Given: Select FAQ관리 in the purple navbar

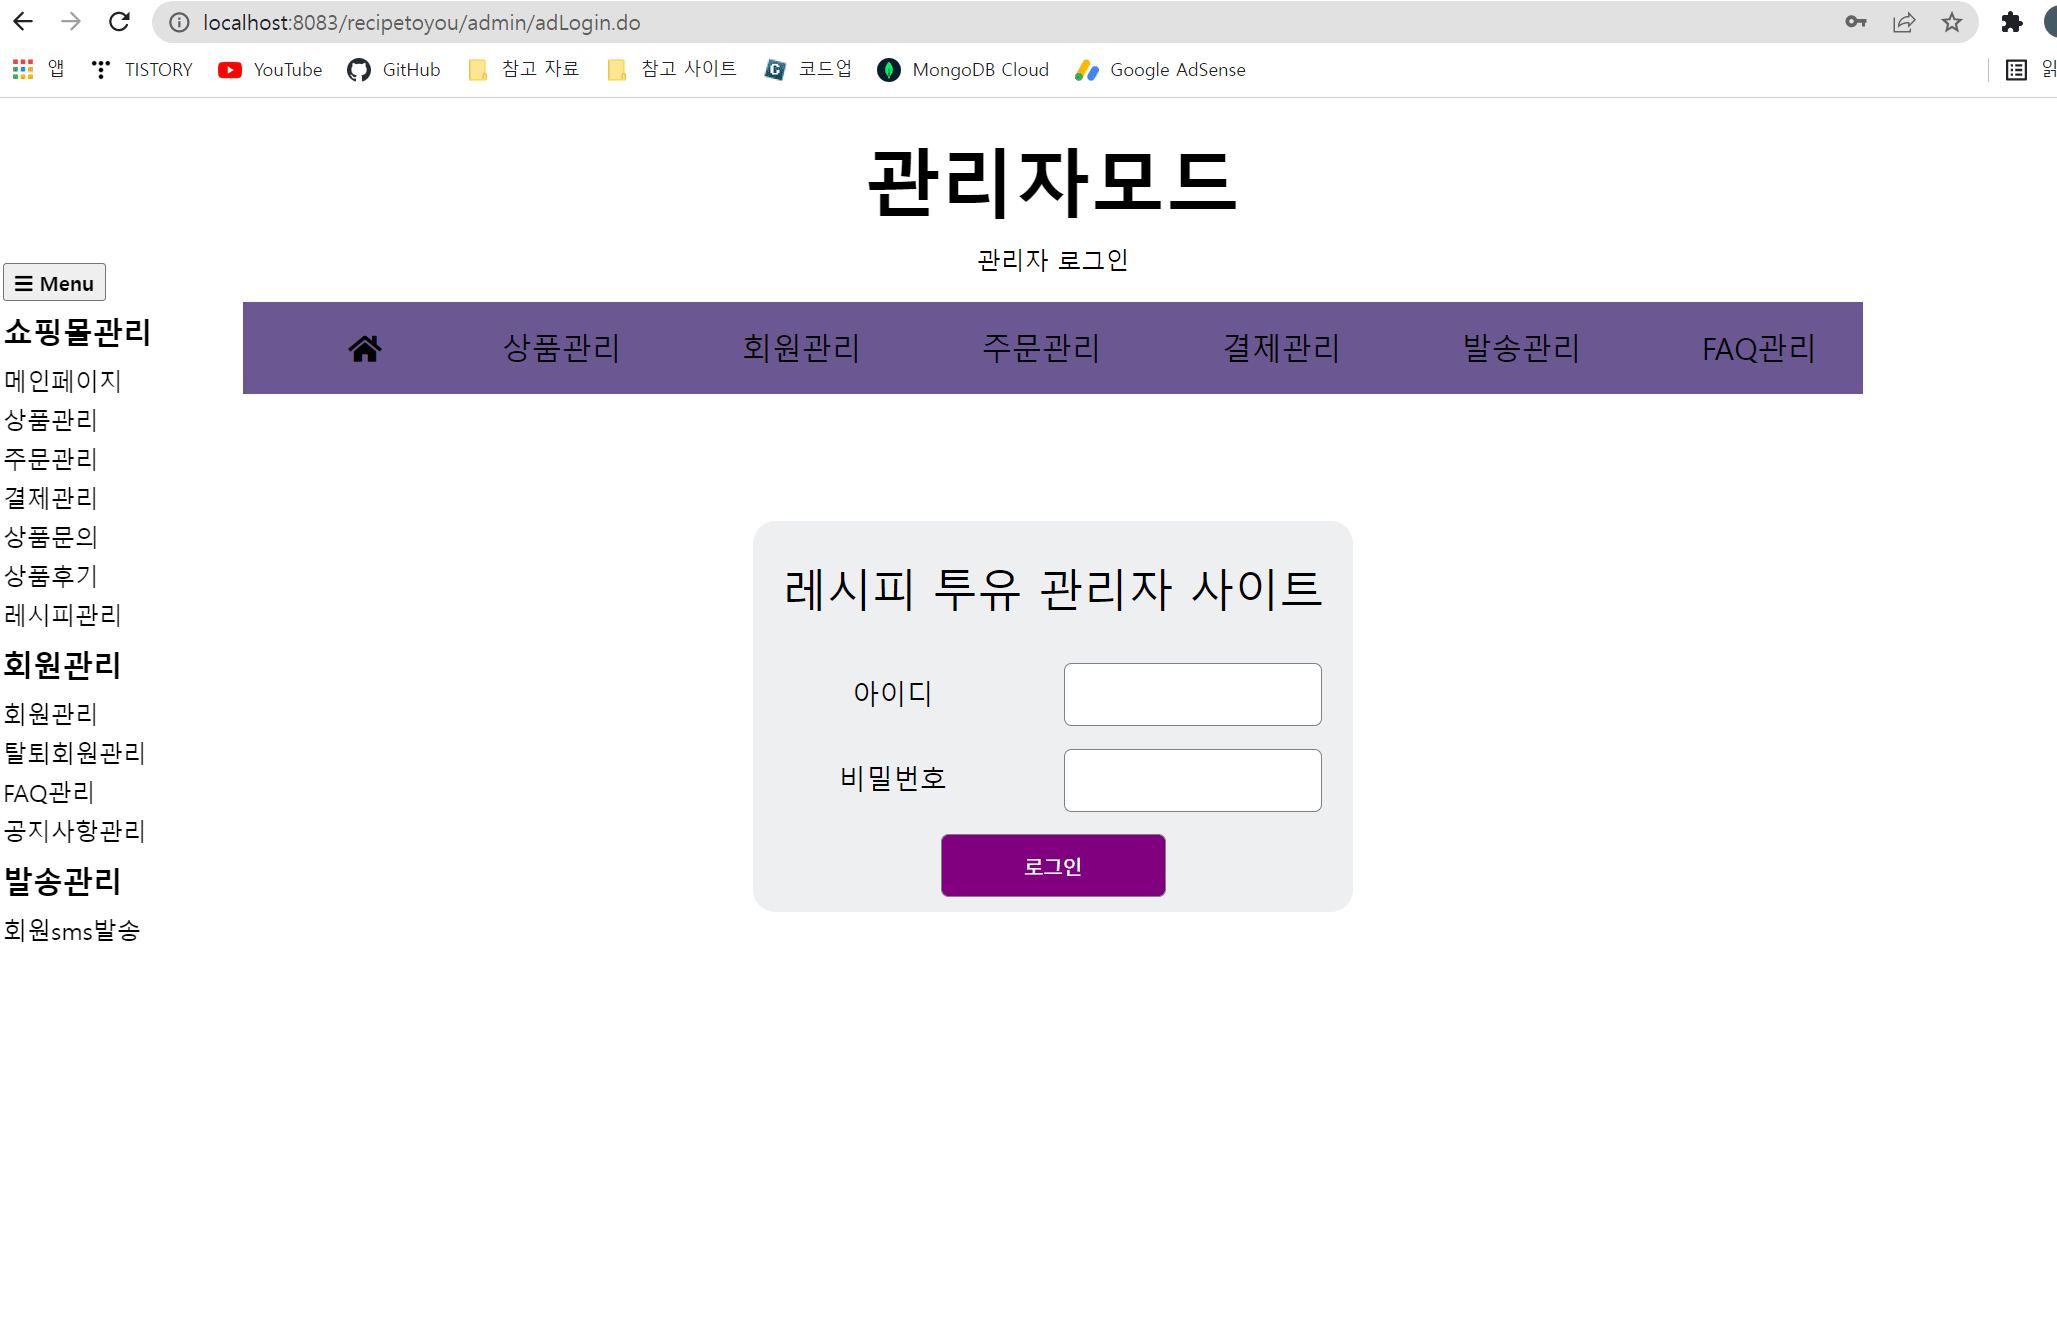Looking at the screenshot, I should click(x=1758, y=348).
